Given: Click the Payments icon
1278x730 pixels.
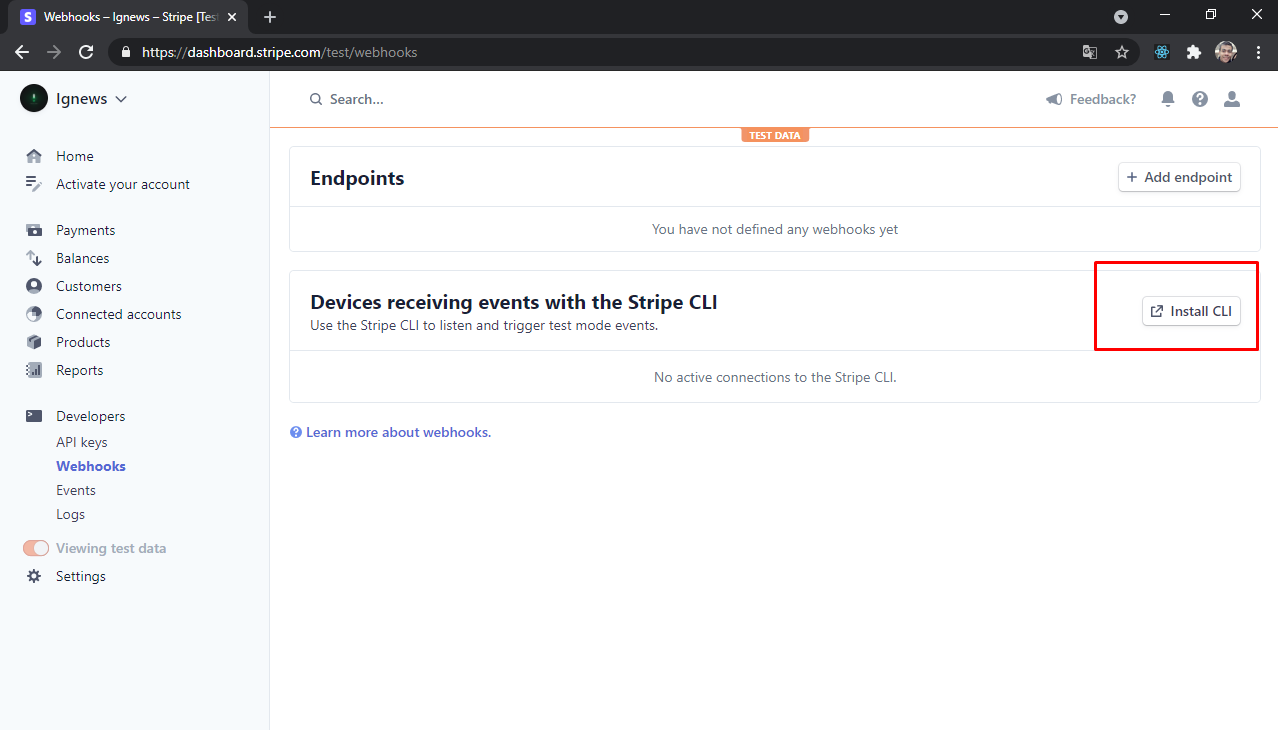Looking at the screenshot, I should coord(34,230).
